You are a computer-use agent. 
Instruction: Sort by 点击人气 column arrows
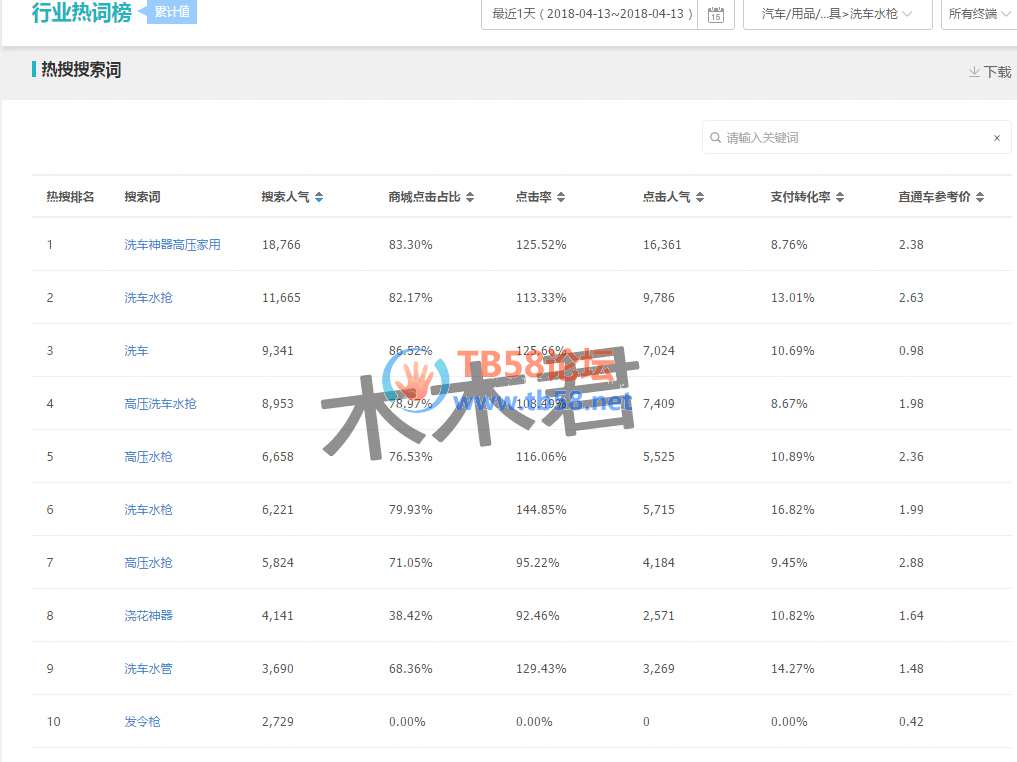700,198
